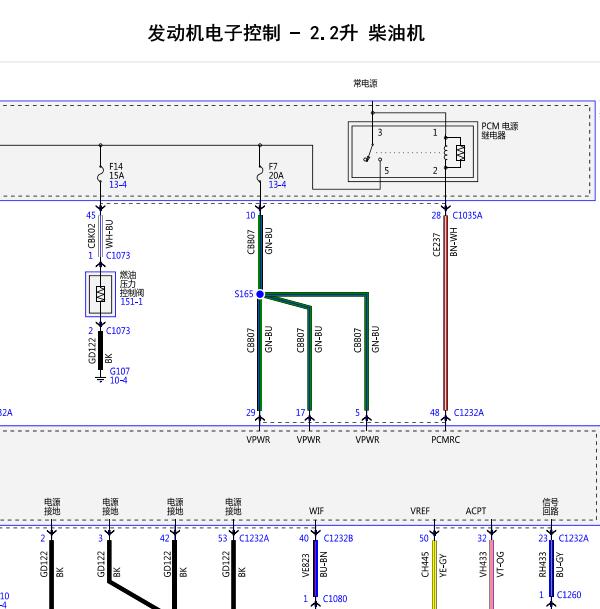
Task: Click the VREF terminal label
Action: pos(420,511)
